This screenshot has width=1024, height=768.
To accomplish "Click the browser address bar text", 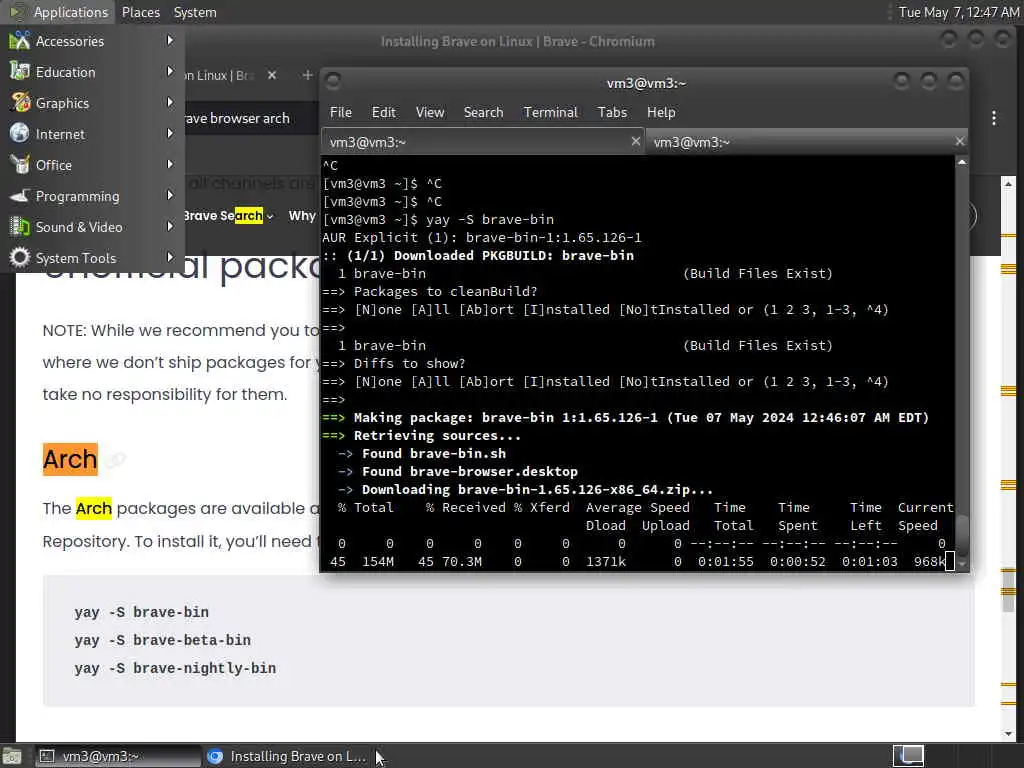I will pyautogui.click(x=236, y=118).
